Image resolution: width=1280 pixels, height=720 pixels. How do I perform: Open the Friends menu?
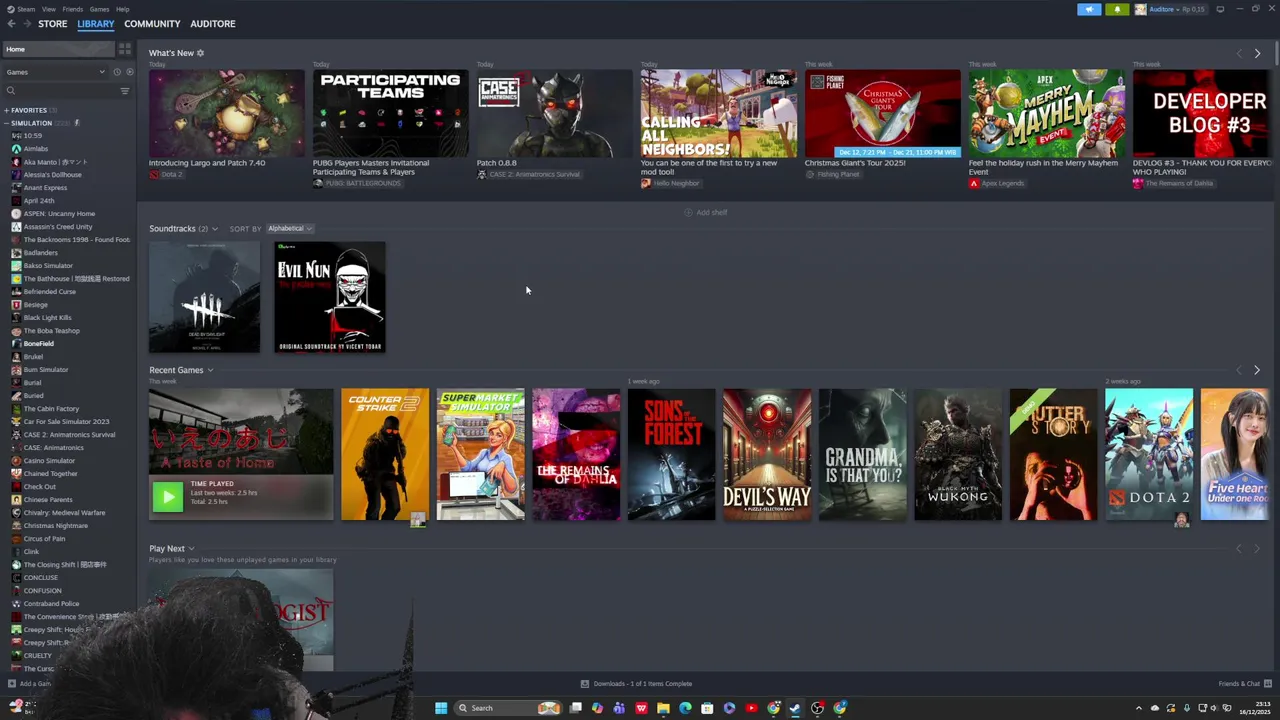click(x=73, y=9)
